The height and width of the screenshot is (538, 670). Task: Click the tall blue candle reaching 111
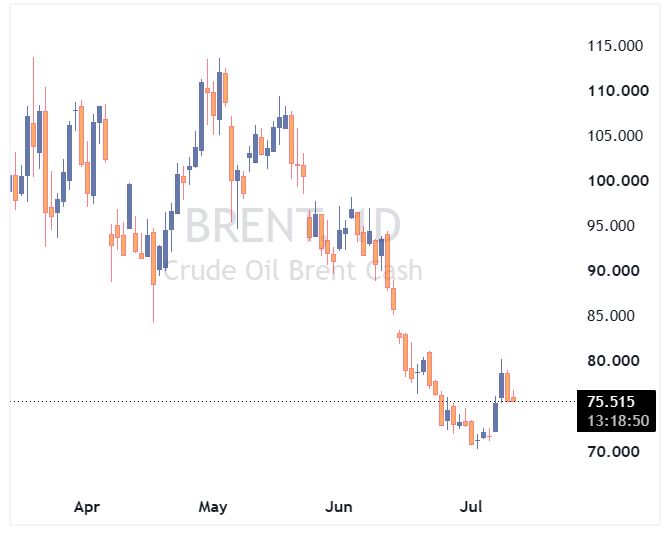coord(201,115)
